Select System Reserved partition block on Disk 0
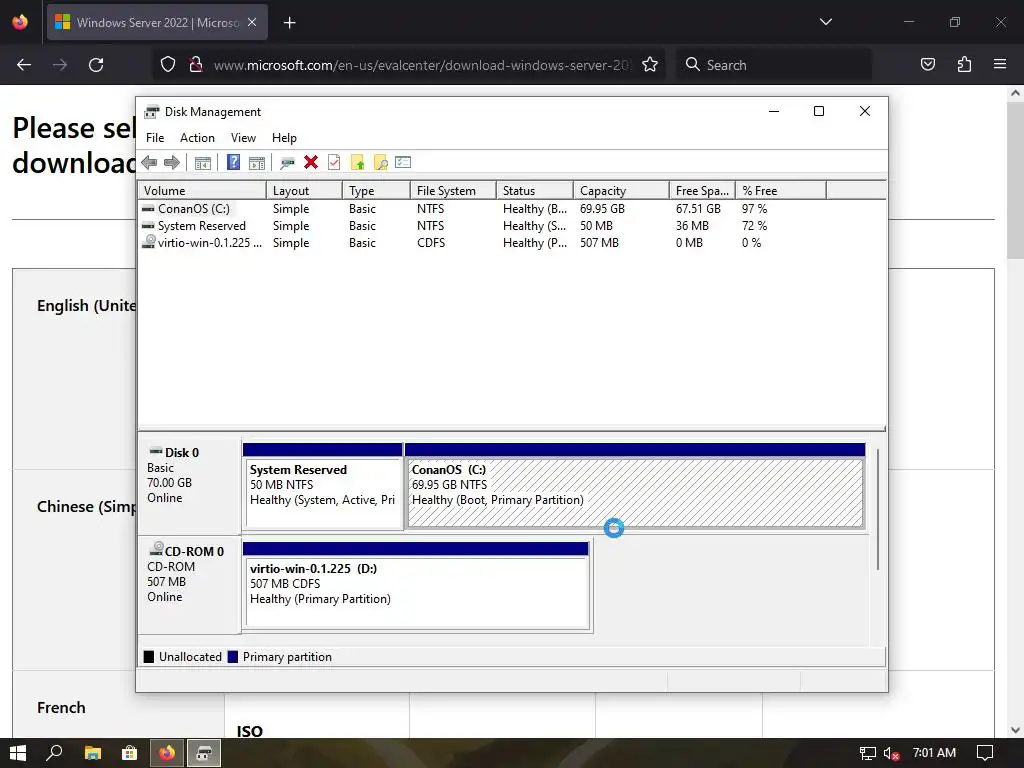The height and width of the screenshot is (768, 1024). pyautogui.click(x=323, y=486)
